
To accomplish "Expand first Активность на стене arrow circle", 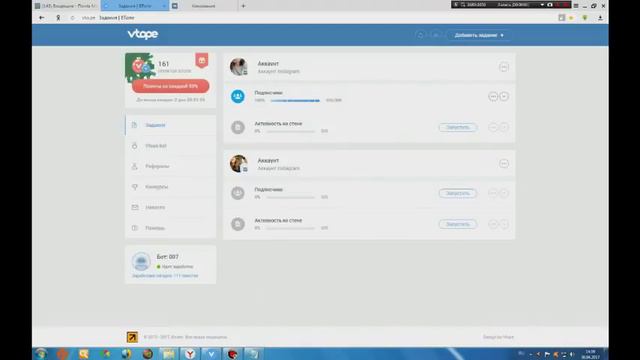I will coord(504,127).
